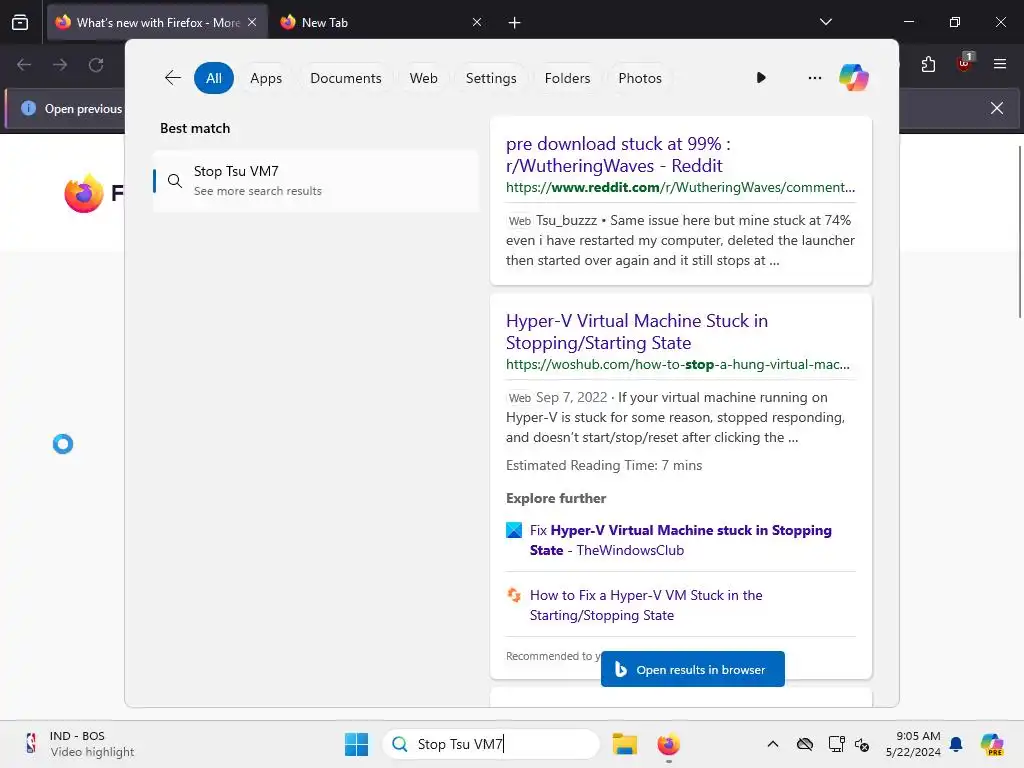The image size is (1024, 768).
Task: Select Stop Tsu VM7 best match result
Action: tap(316, 181)
